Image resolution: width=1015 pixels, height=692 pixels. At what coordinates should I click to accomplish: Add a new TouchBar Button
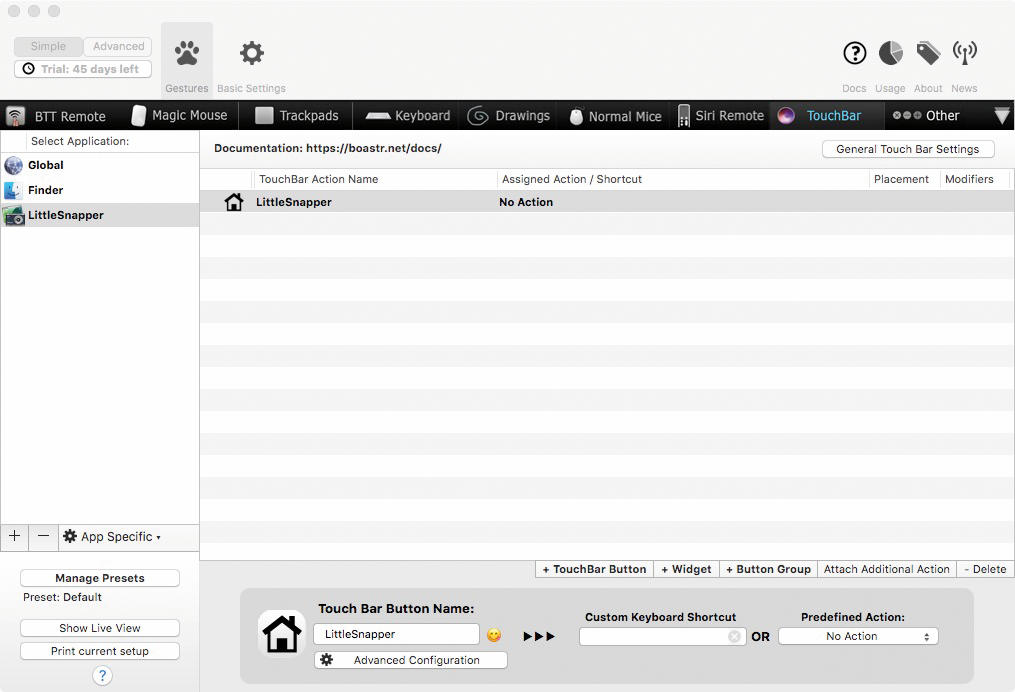594,570
